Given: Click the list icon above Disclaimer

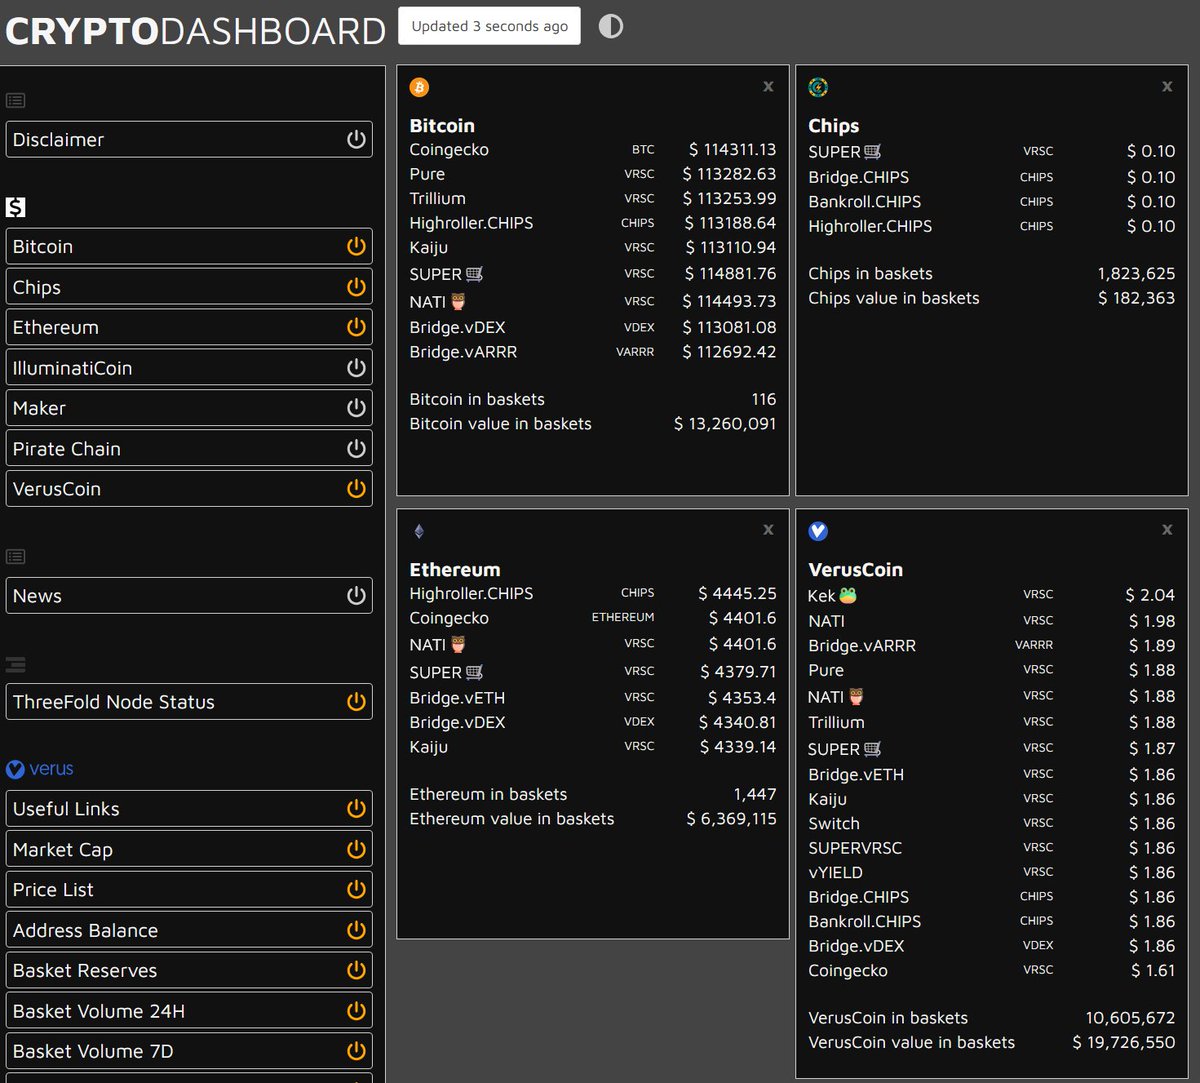Looking at the screenshot, I should (x=15, y=100).
